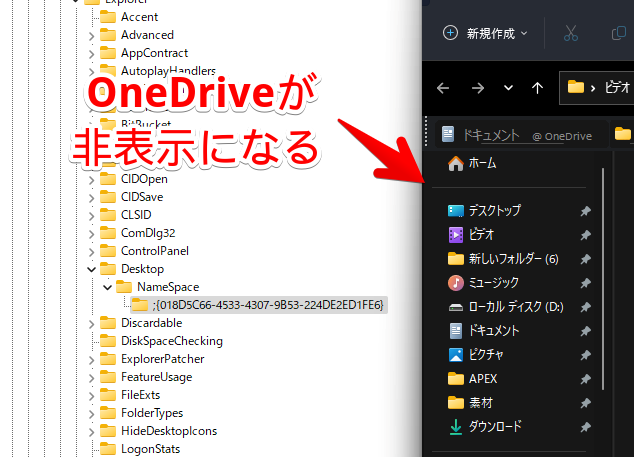Click the Desktop key folder icon
634x457 pixels.
108,269
